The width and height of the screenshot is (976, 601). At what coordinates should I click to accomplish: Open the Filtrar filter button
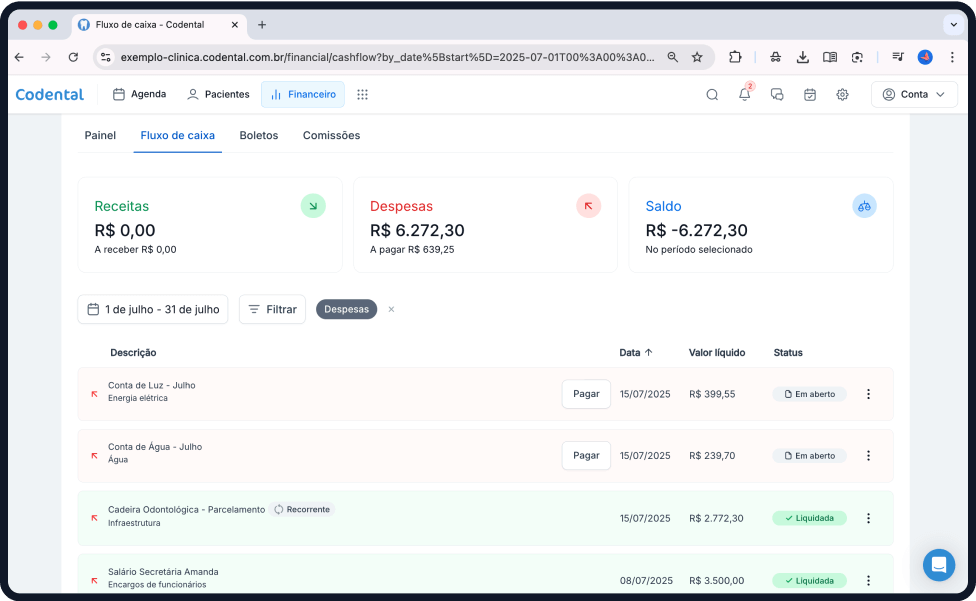pos(272,309)
